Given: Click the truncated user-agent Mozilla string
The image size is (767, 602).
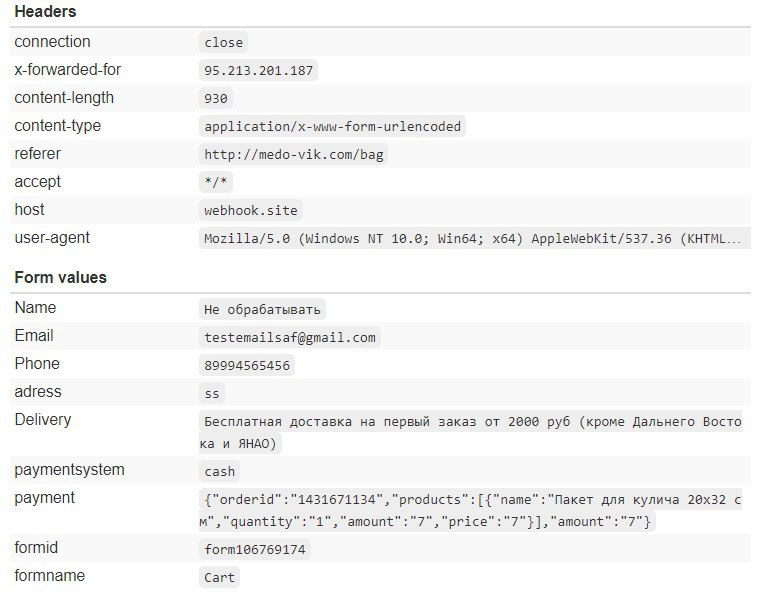Looking at the screenshot, I should [x=474, y=238].
